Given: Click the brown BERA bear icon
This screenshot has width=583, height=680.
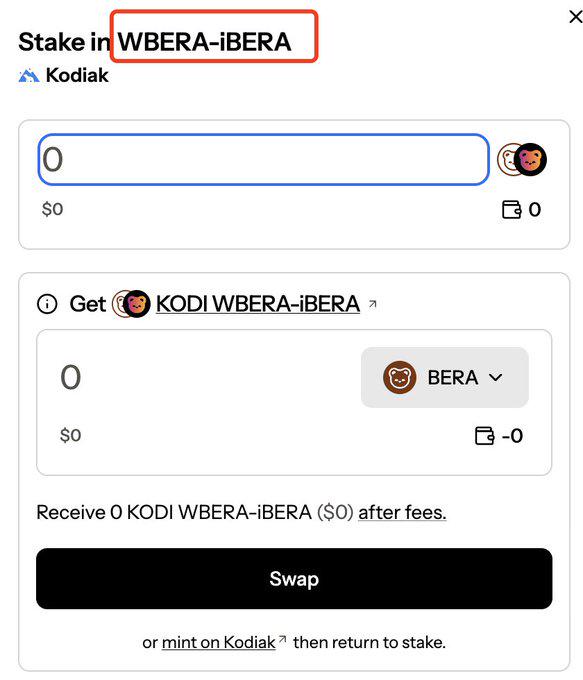Looking at the screenshot, I should [x=400, y=377].
